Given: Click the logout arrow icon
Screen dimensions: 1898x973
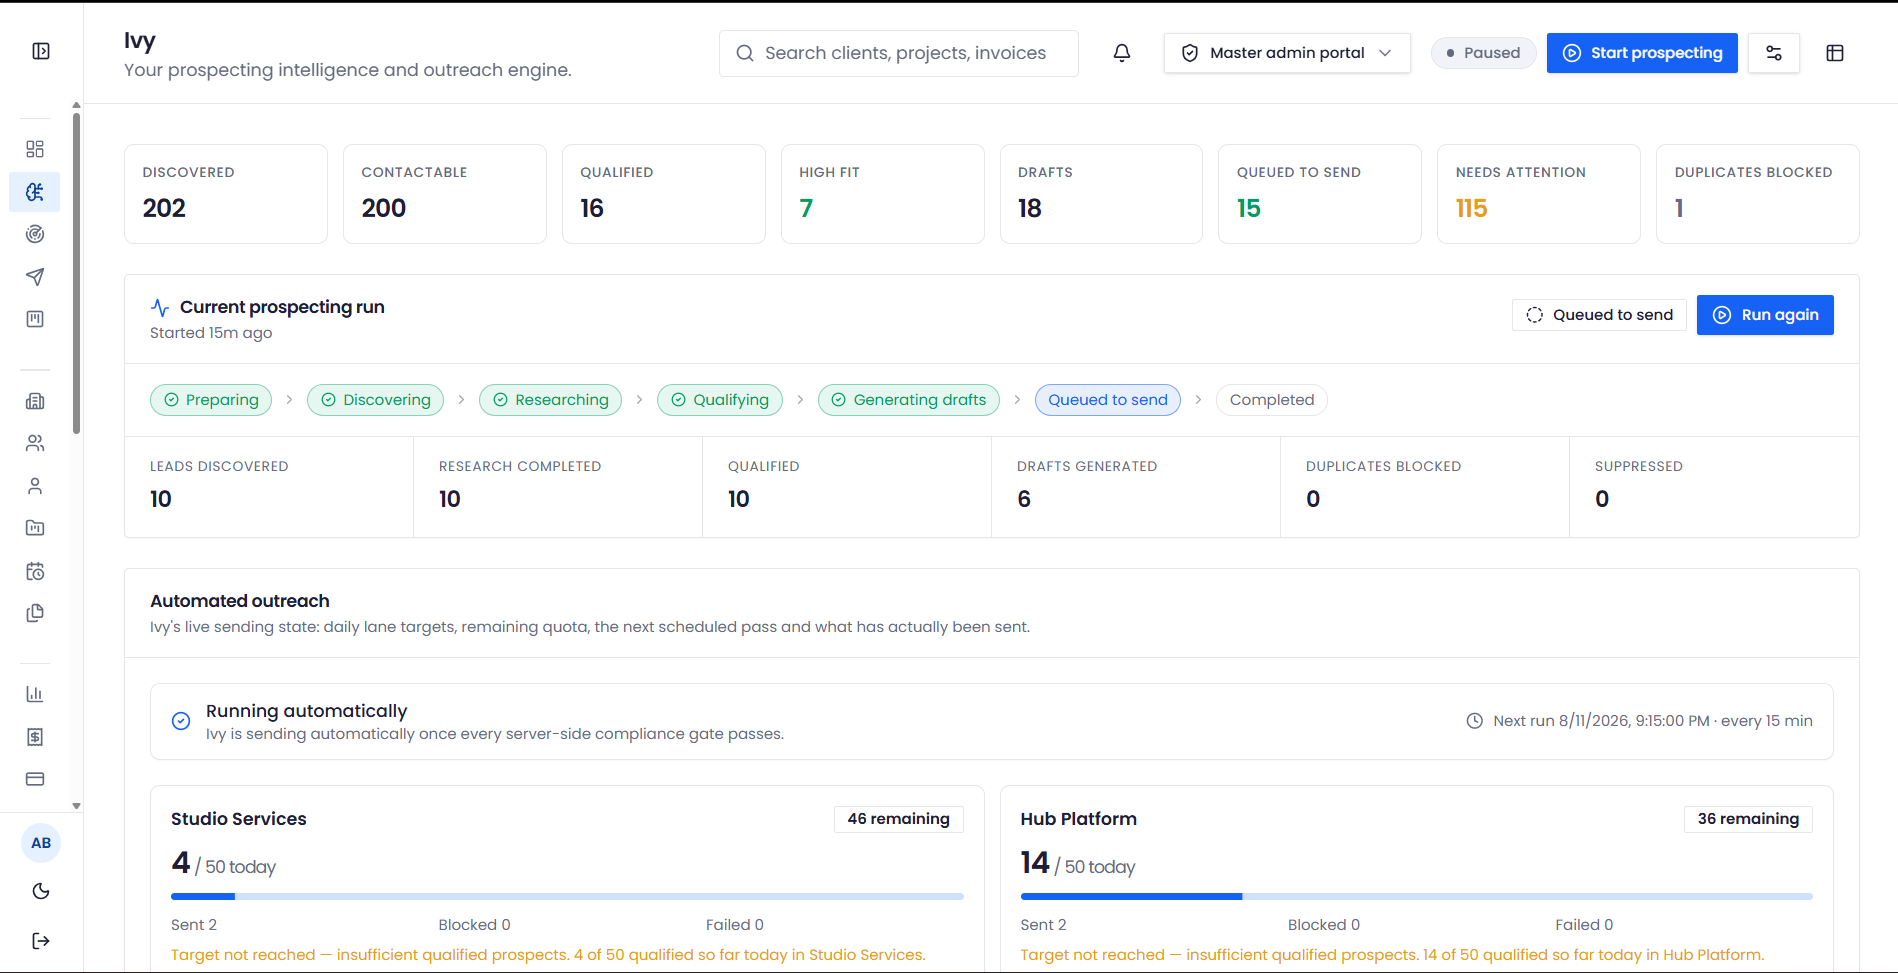Looking at the screenshot, I should [41, 941].
